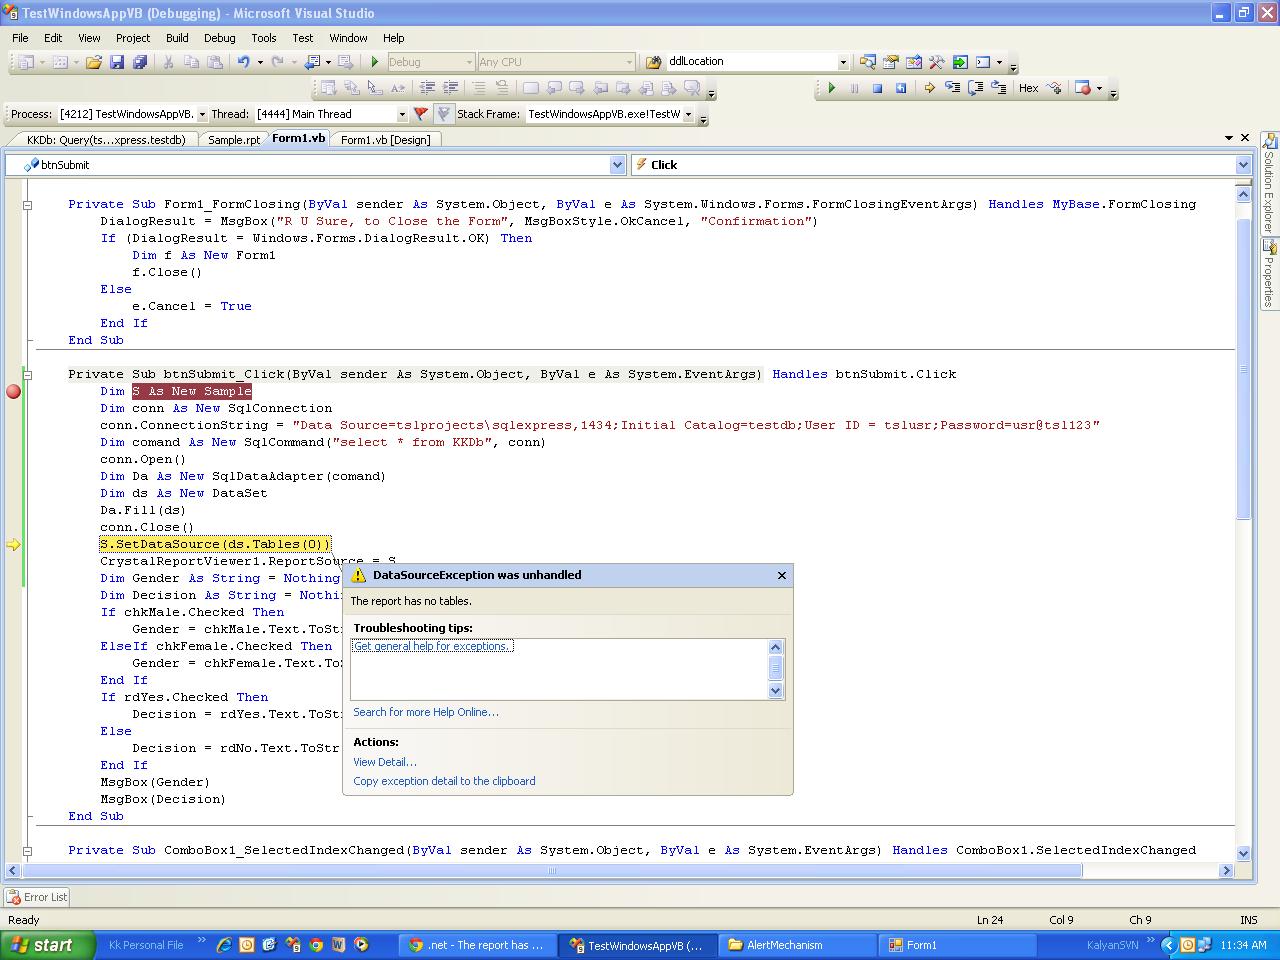
Task: Switch to the Form1 taskbar window
Action: [957, 945]
